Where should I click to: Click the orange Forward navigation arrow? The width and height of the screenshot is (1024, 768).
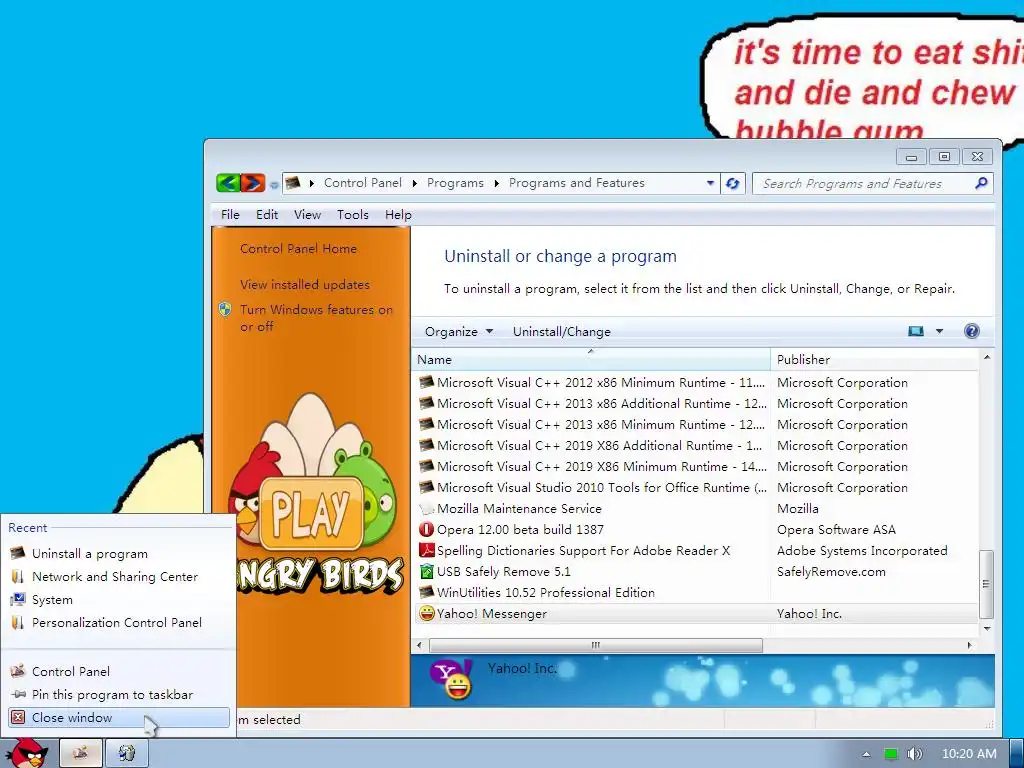tap(253, 183)
